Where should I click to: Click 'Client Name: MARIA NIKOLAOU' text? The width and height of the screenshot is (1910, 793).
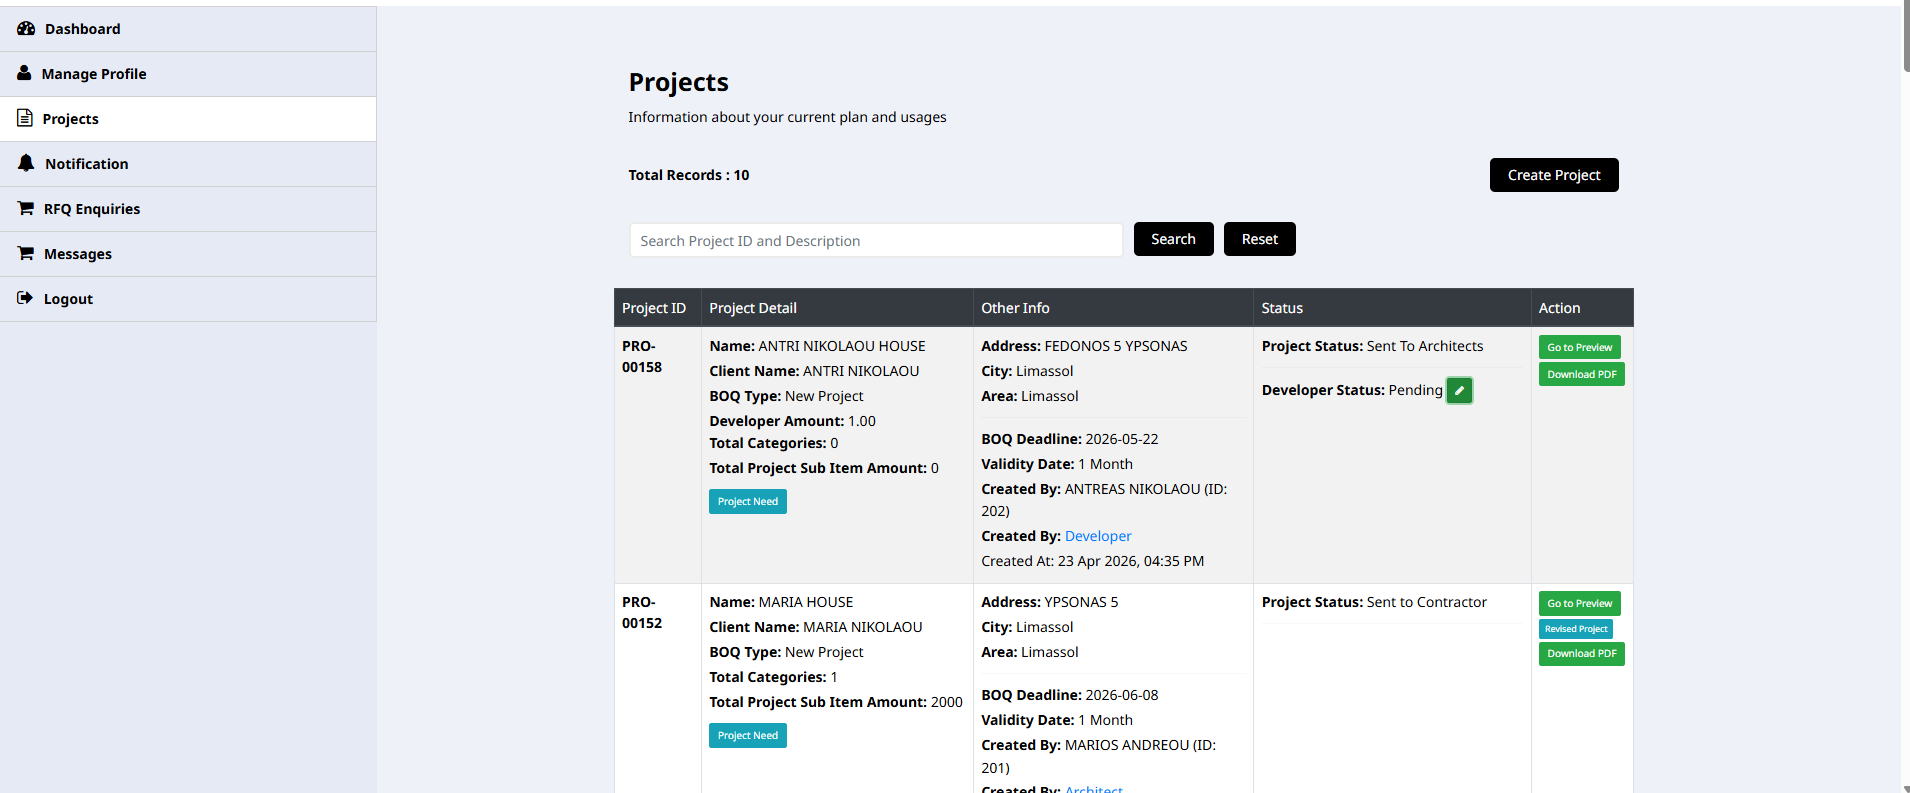pos(816,627)
